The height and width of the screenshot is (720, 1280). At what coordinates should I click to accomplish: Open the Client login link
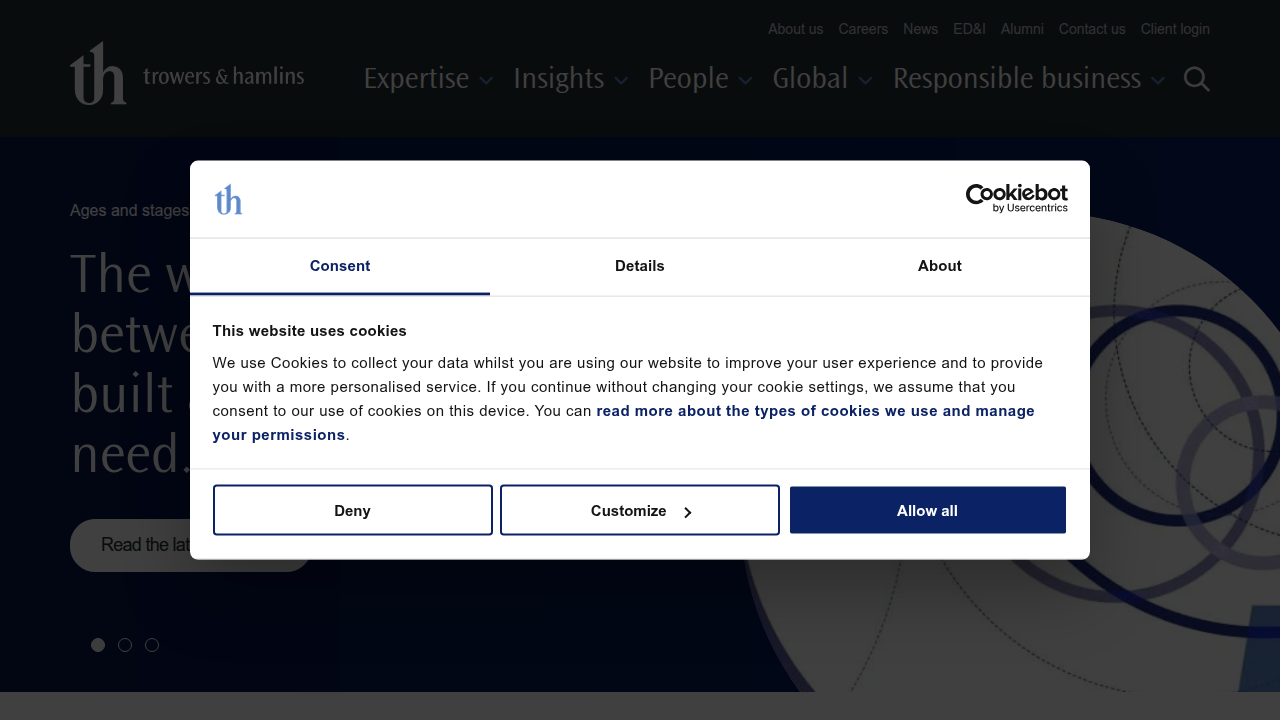(1175, 29)
